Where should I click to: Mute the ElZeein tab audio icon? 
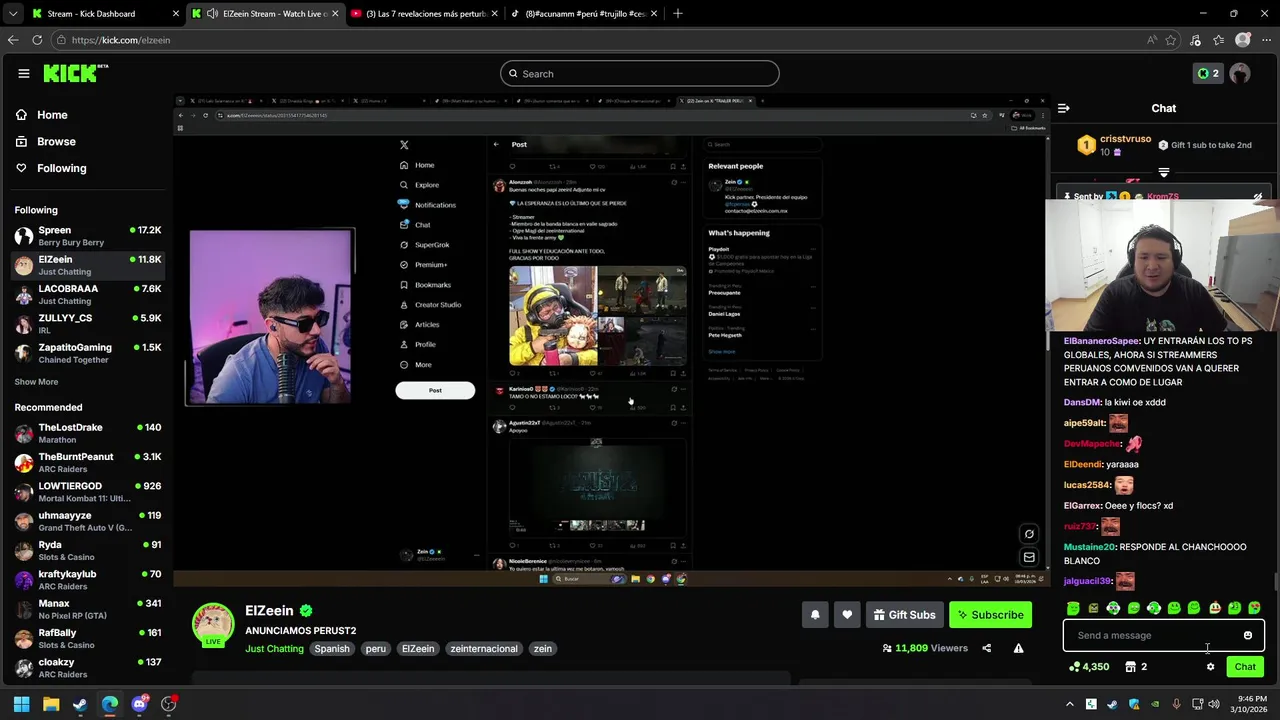pyautogui.click(x=212, y=14)
